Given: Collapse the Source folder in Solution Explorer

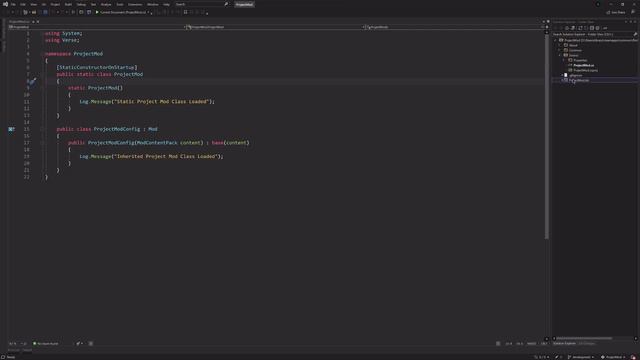Looking at the screenshot, I should 560,55.
